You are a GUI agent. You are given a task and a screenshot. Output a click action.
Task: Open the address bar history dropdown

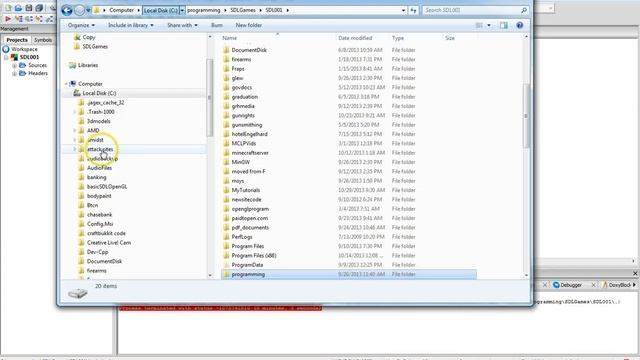point(403,10)
